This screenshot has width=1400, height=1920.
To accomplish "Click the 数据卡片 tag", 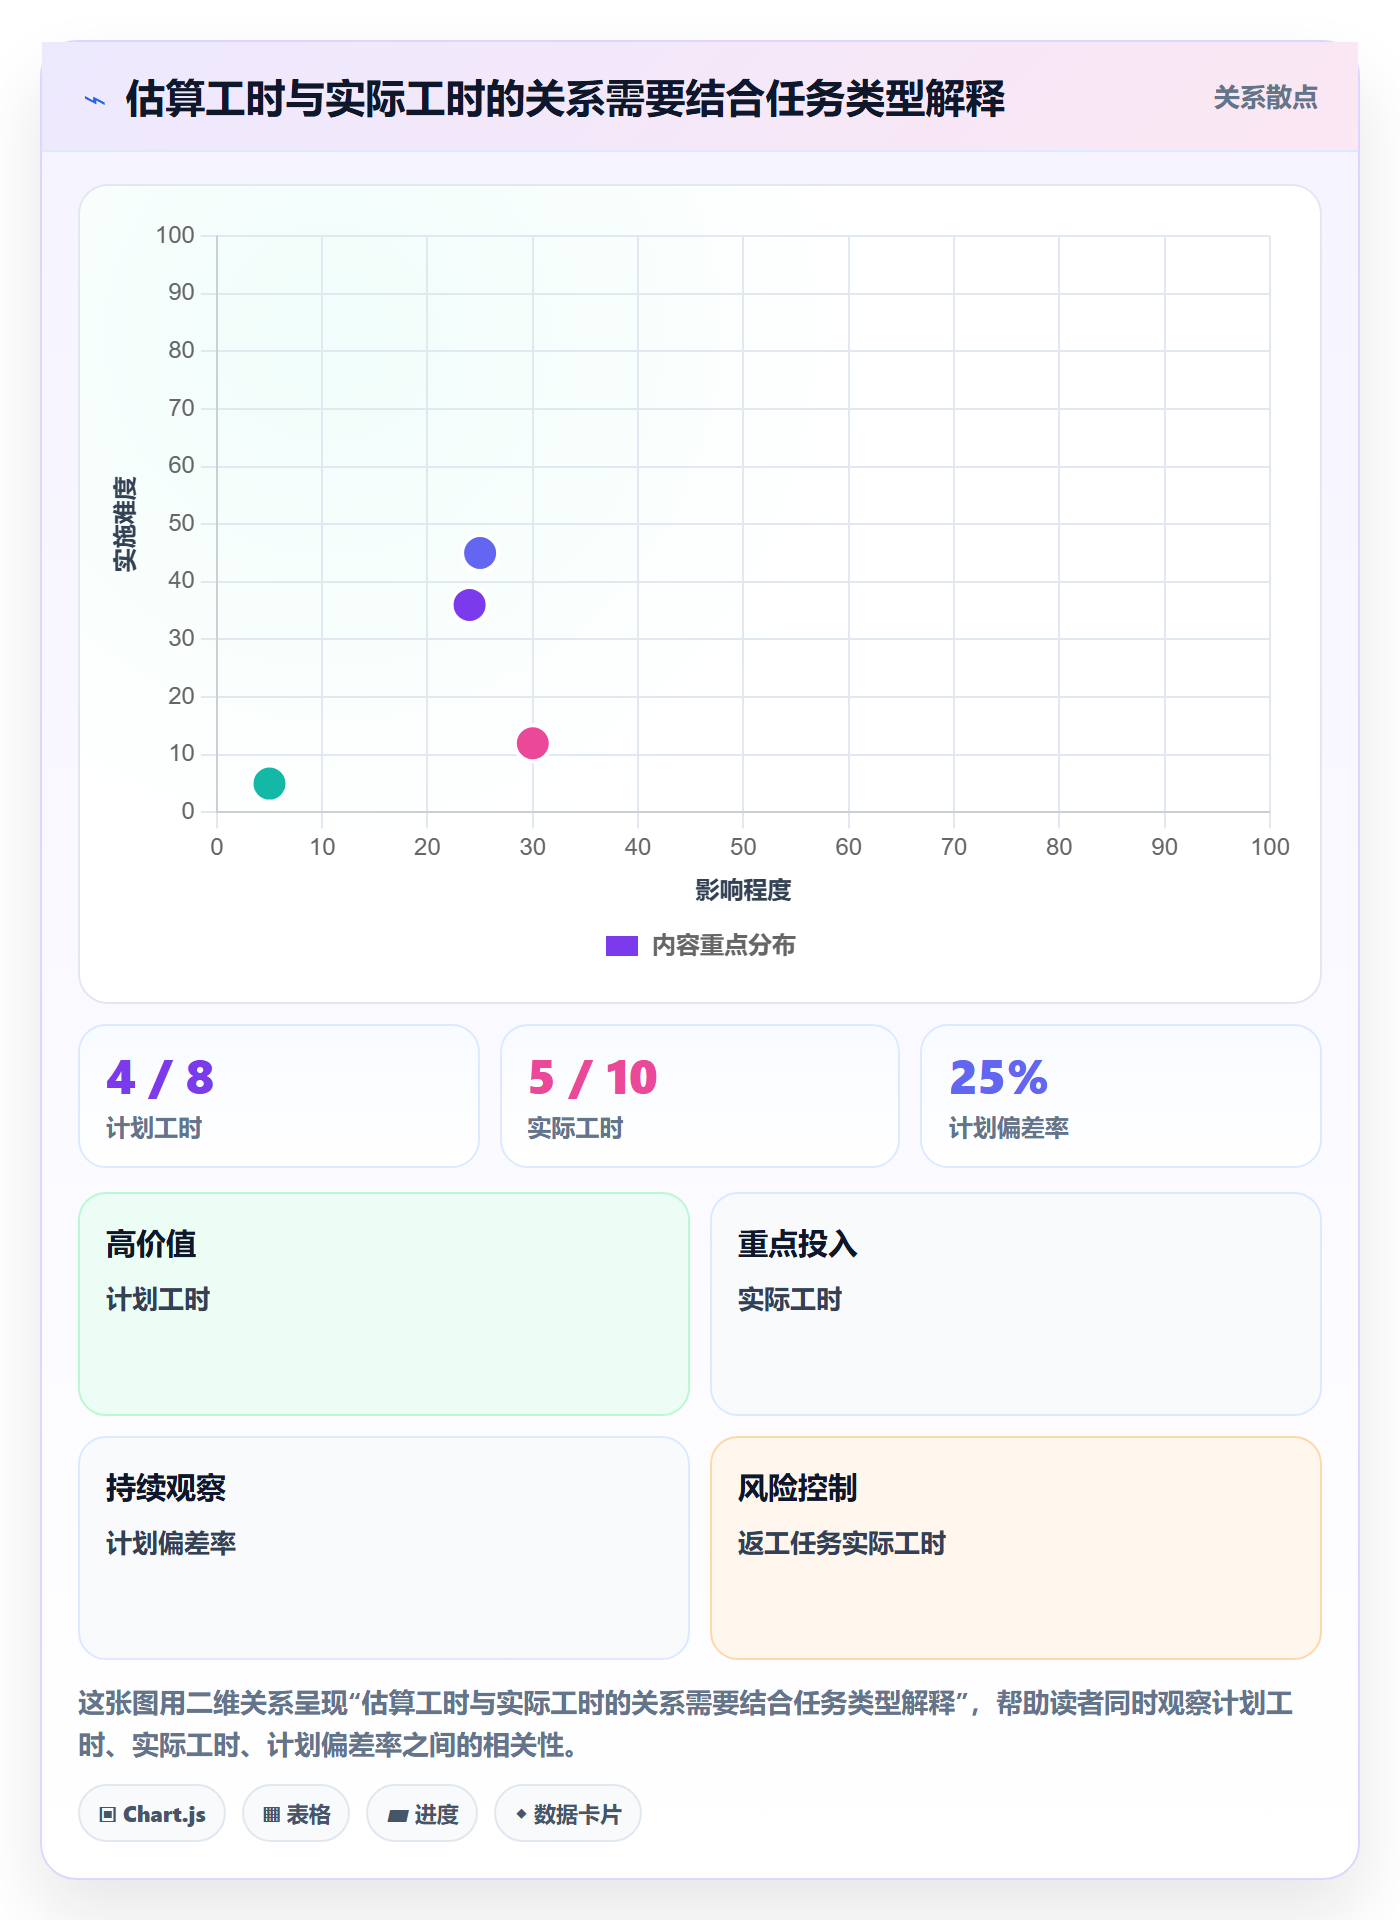I will pos(568,1814).
